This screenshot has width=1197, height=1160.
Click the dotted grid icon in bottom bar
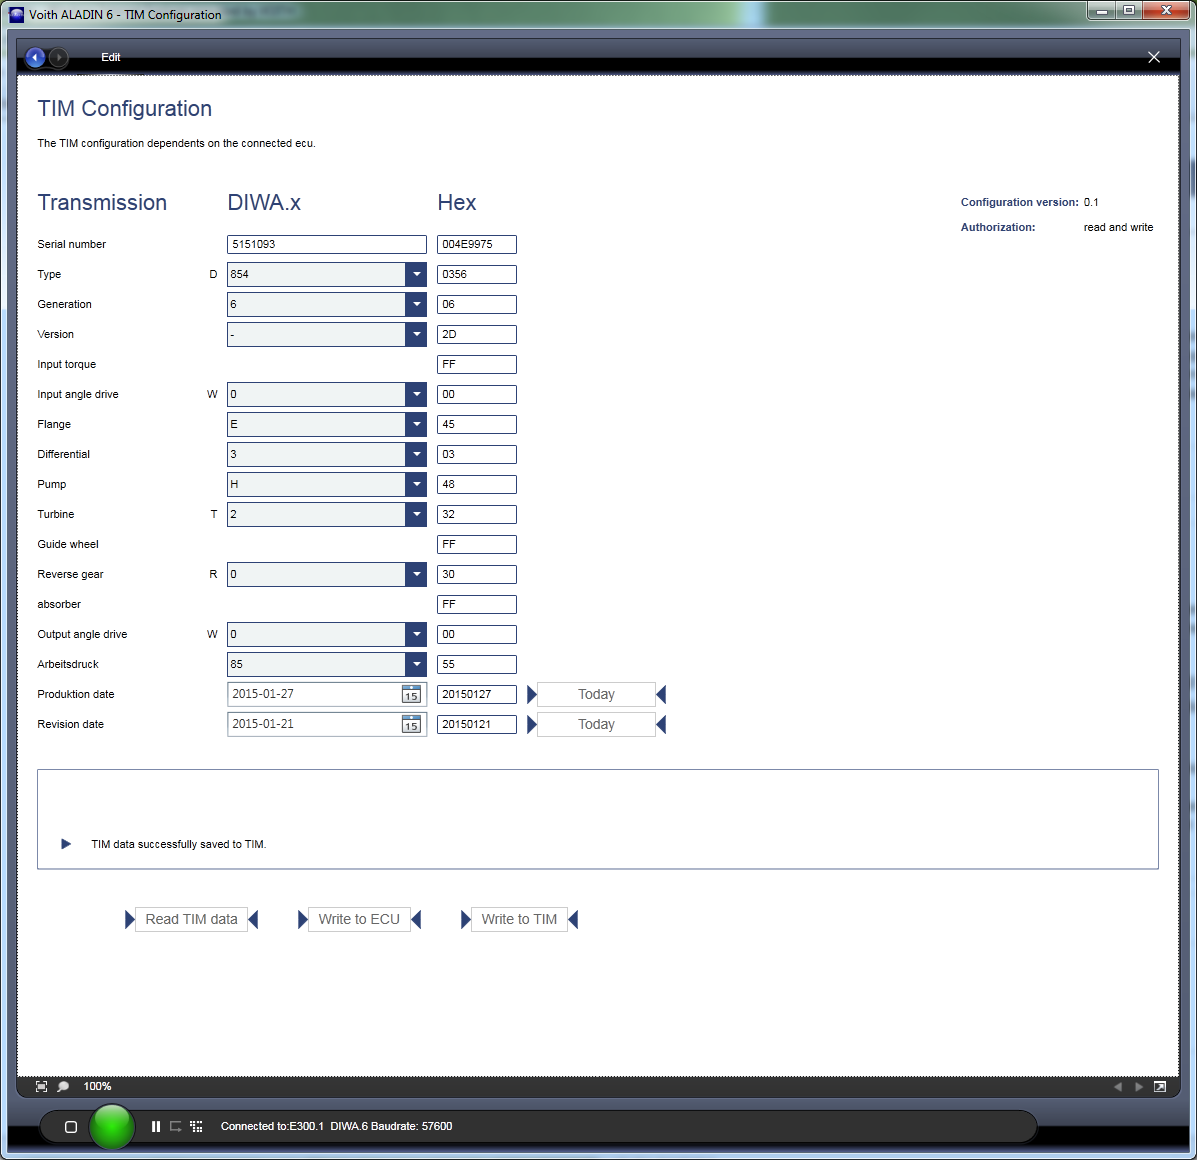tap(196, 1126)
